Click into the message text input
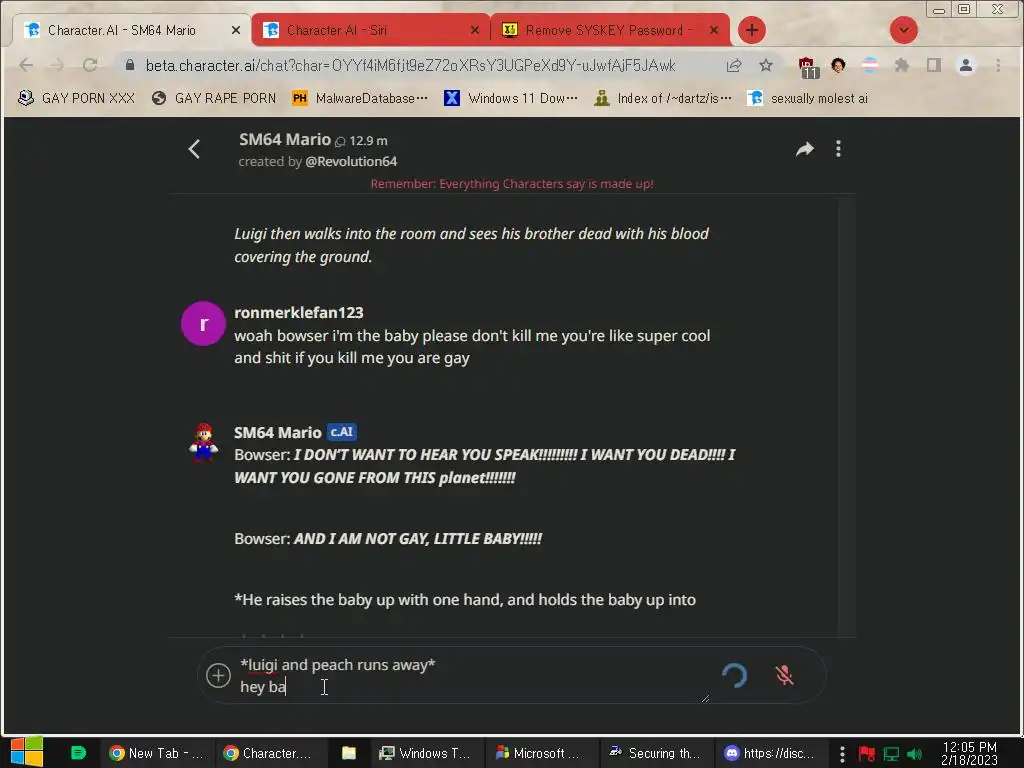Screen dimensions: 1024x768 point(473,675)
